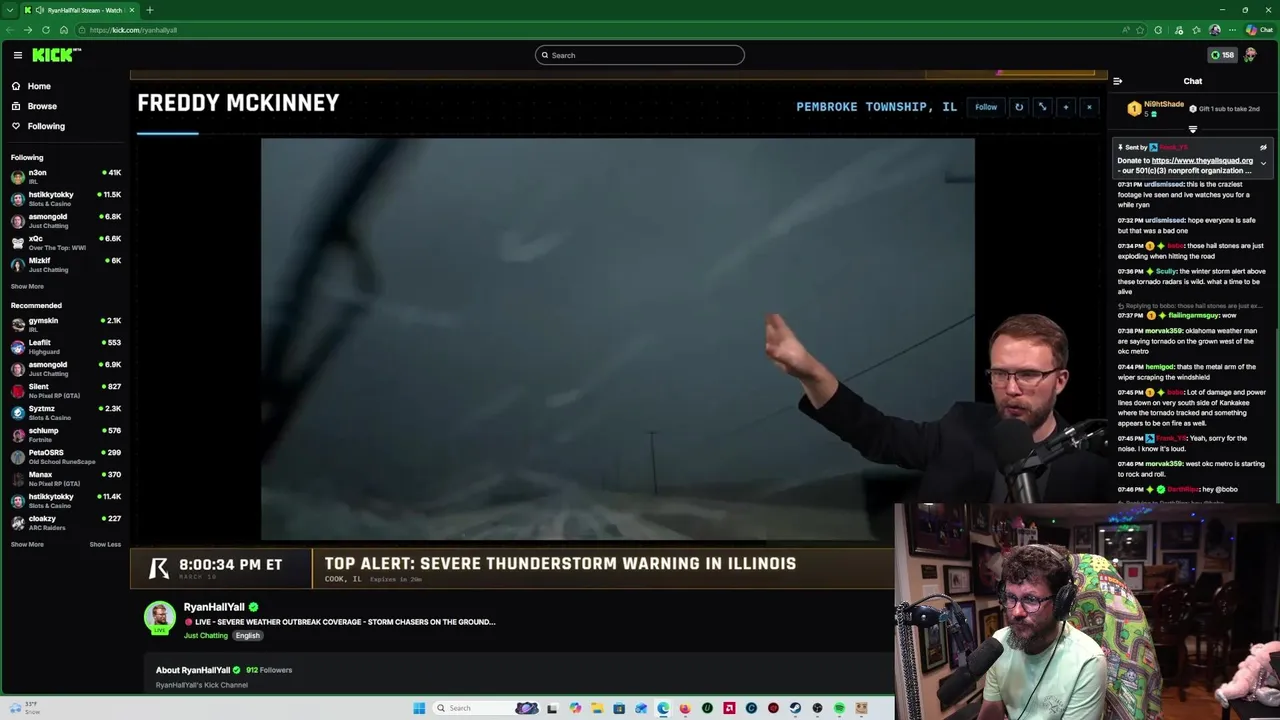Click the Kick logo

pos(56,55)
